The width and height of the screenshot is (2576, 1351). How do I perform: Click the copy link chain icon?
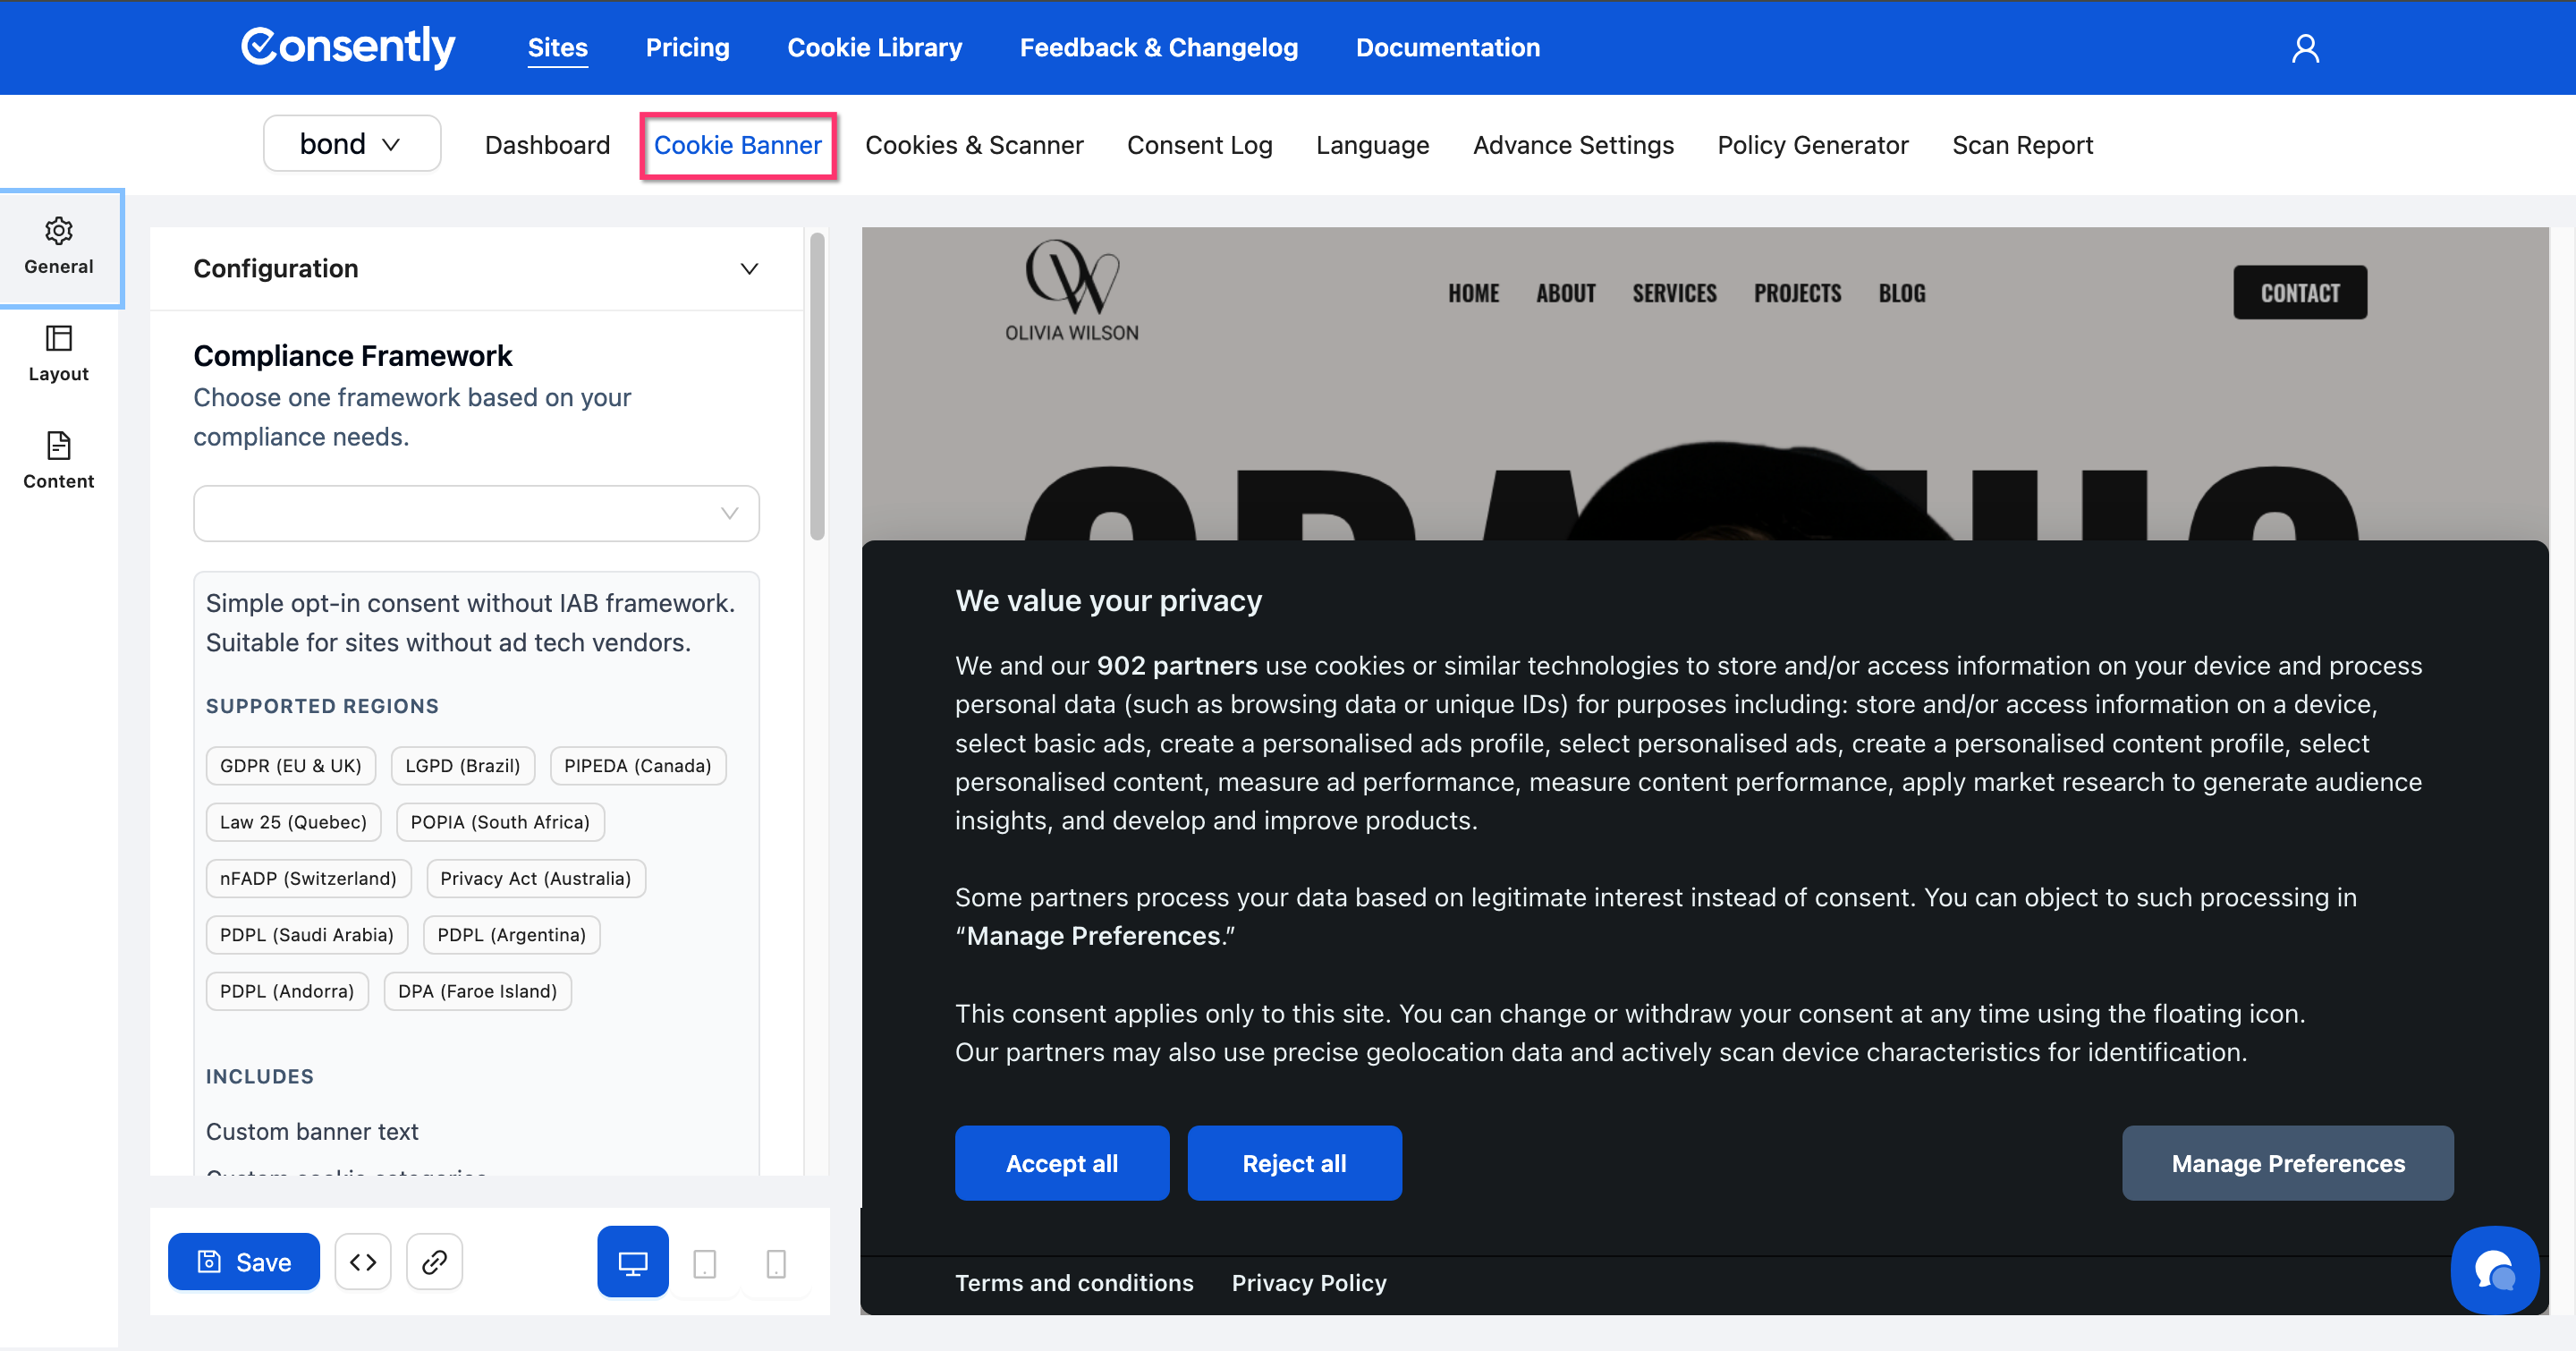[434, 1262]
